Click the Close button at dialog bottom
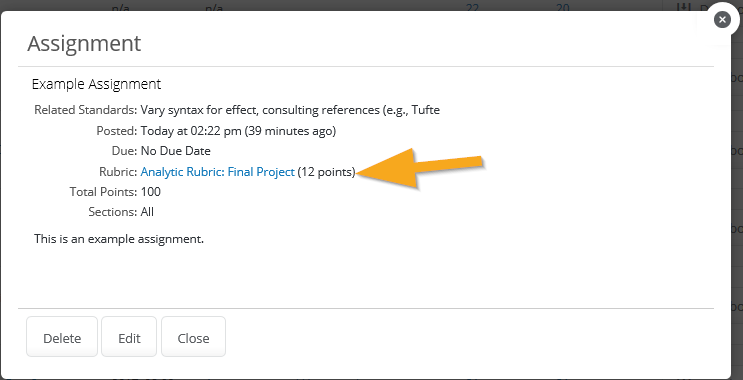743x380 pixels. tap(193, 337)
